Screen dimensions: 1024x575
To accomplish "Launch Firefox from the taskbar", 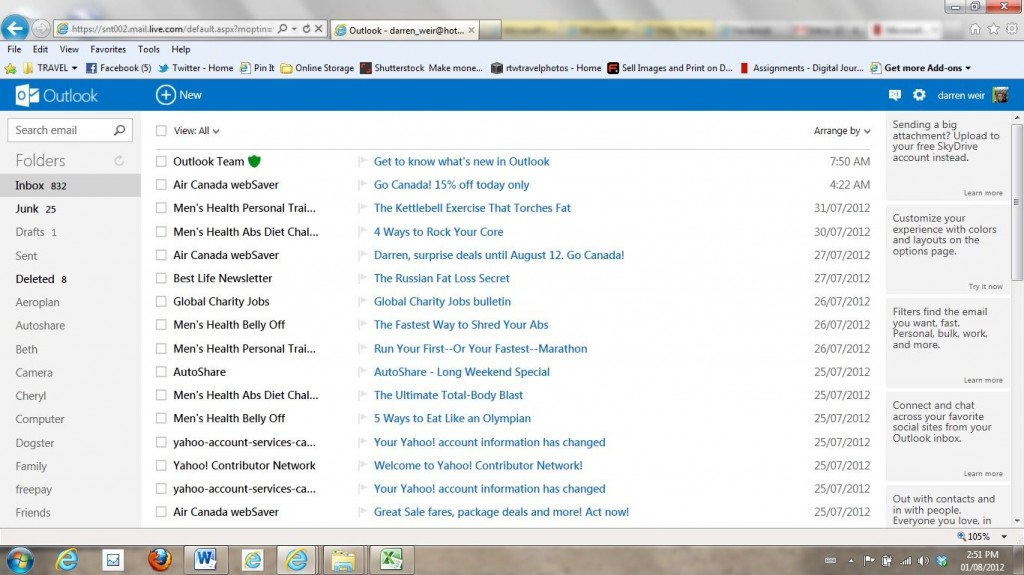I will pyautogui.click(x=159, y=559).
